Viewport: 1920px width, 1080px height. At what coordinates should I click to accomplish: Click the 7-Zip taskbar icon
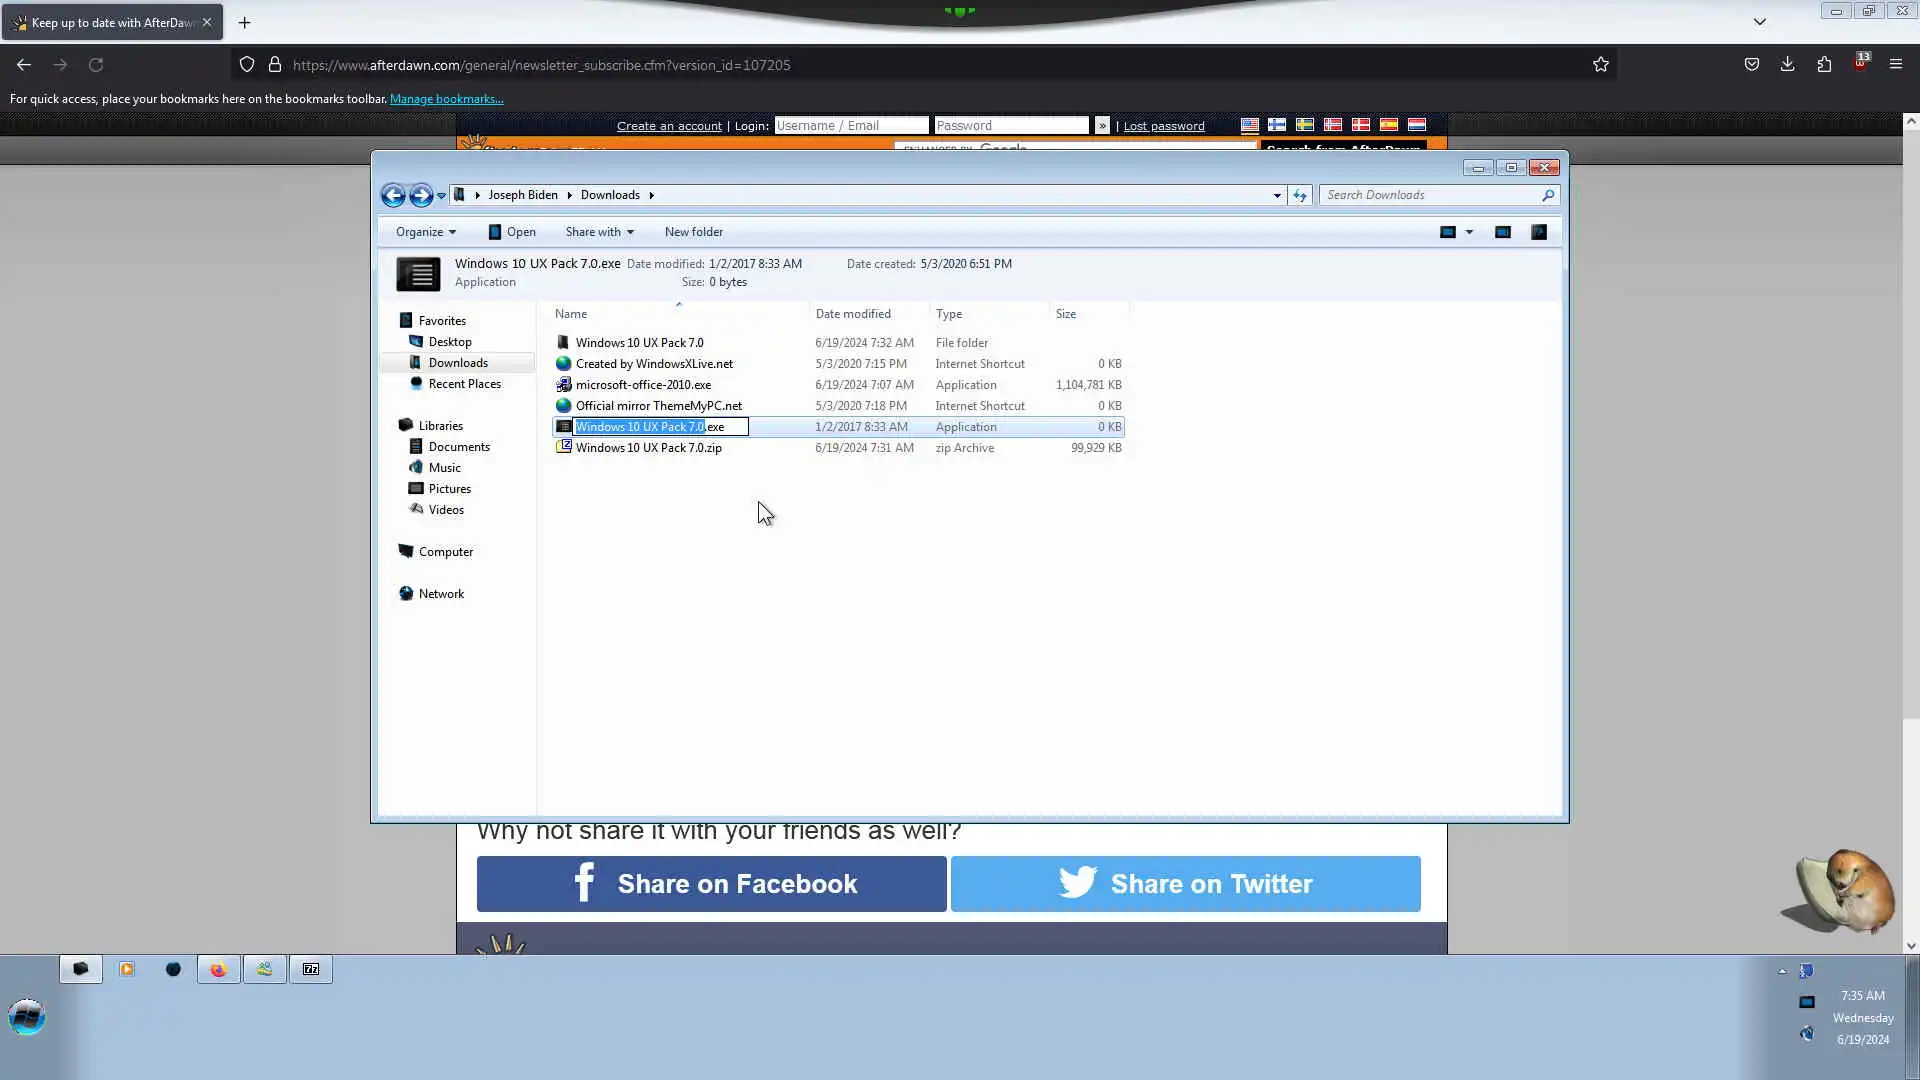coord(311,969)
